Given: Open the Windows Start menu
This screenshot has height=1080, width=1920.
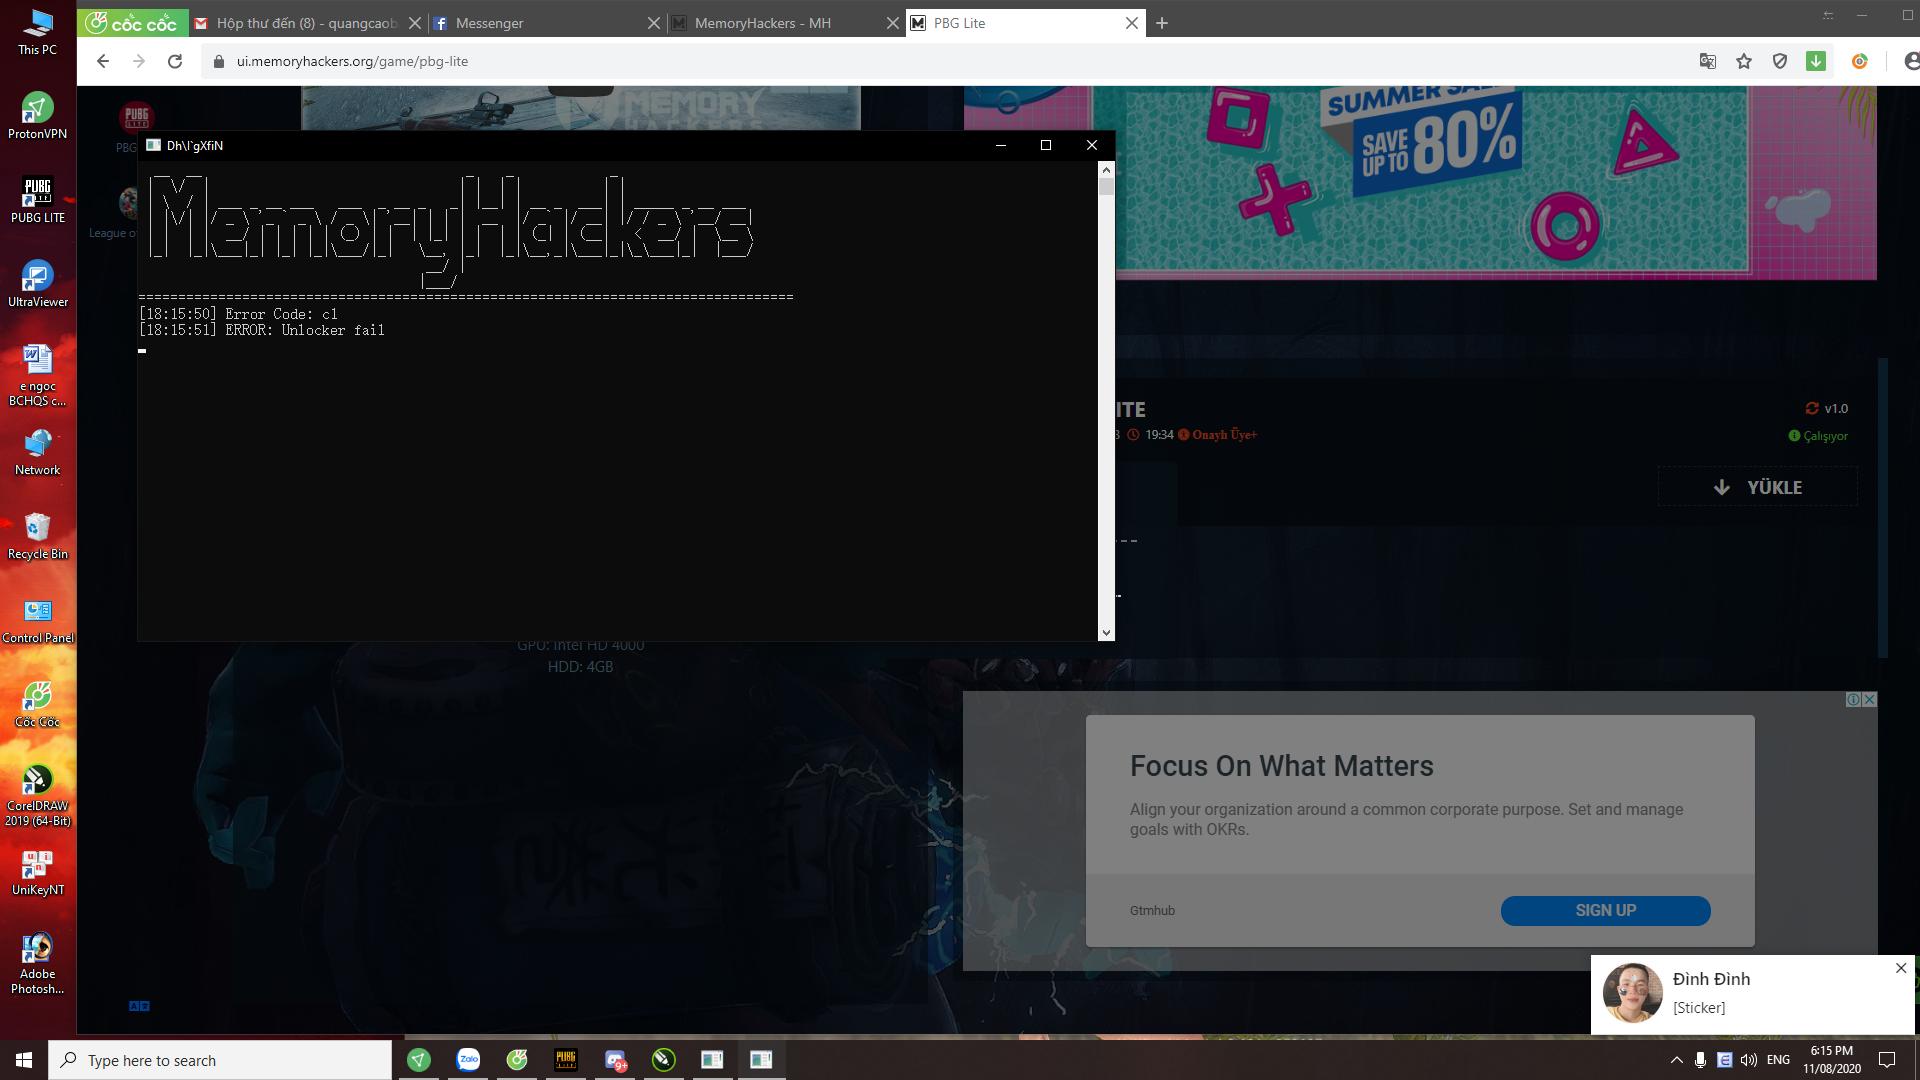Looking at the screenshot, I should (x=24, y=1060).
